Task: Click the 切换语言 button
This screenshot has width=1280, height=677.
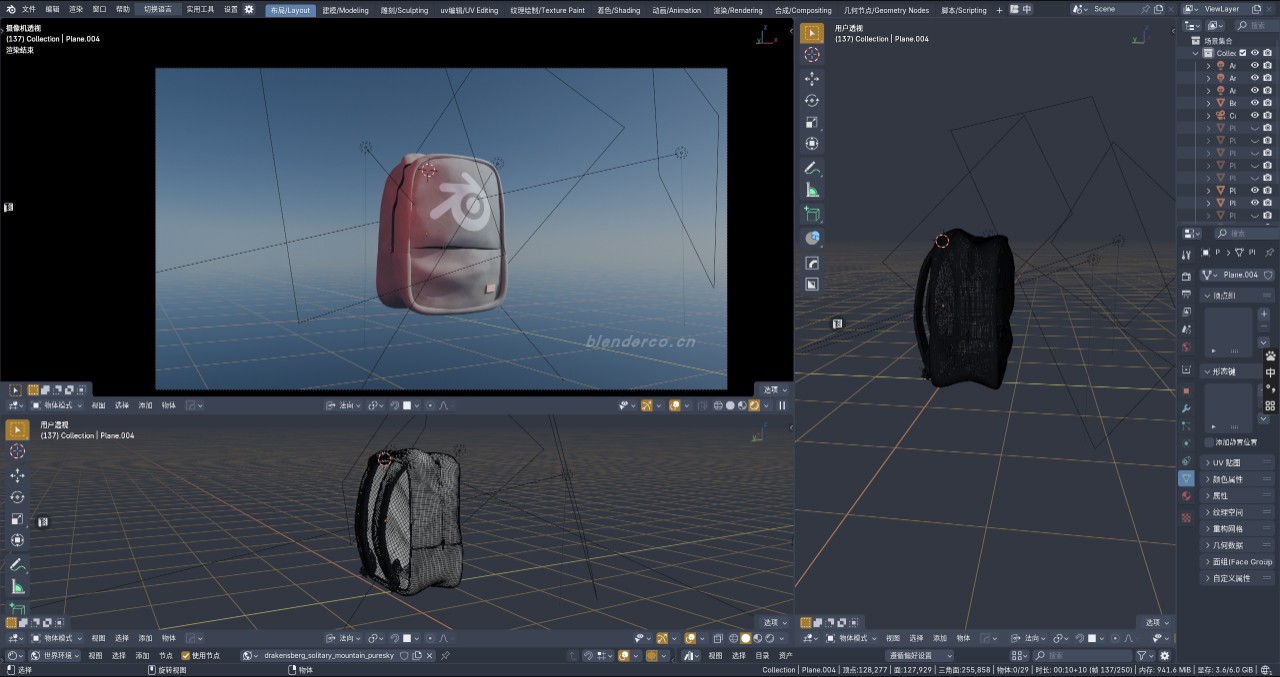Action: point(158,9)
